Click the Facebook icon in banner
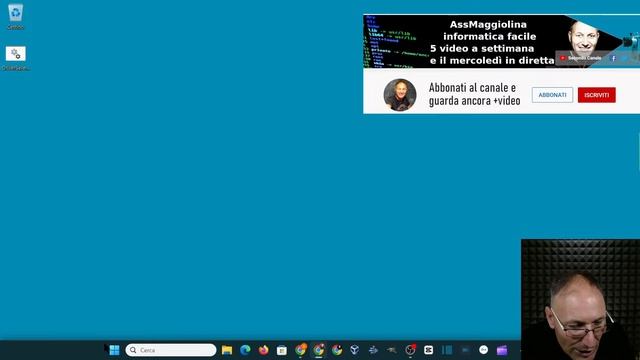This screenshot has width=640, height=360. point(613,58)
